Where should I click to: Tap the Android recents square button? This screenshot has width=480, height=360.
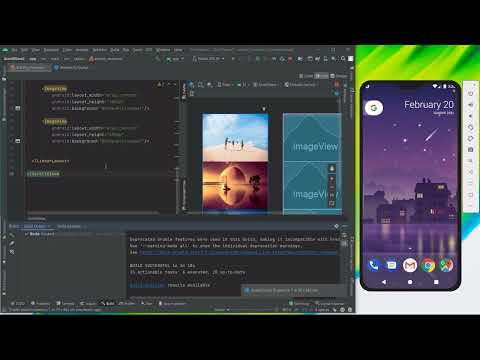pyautogui.click(x=436, y=282)
